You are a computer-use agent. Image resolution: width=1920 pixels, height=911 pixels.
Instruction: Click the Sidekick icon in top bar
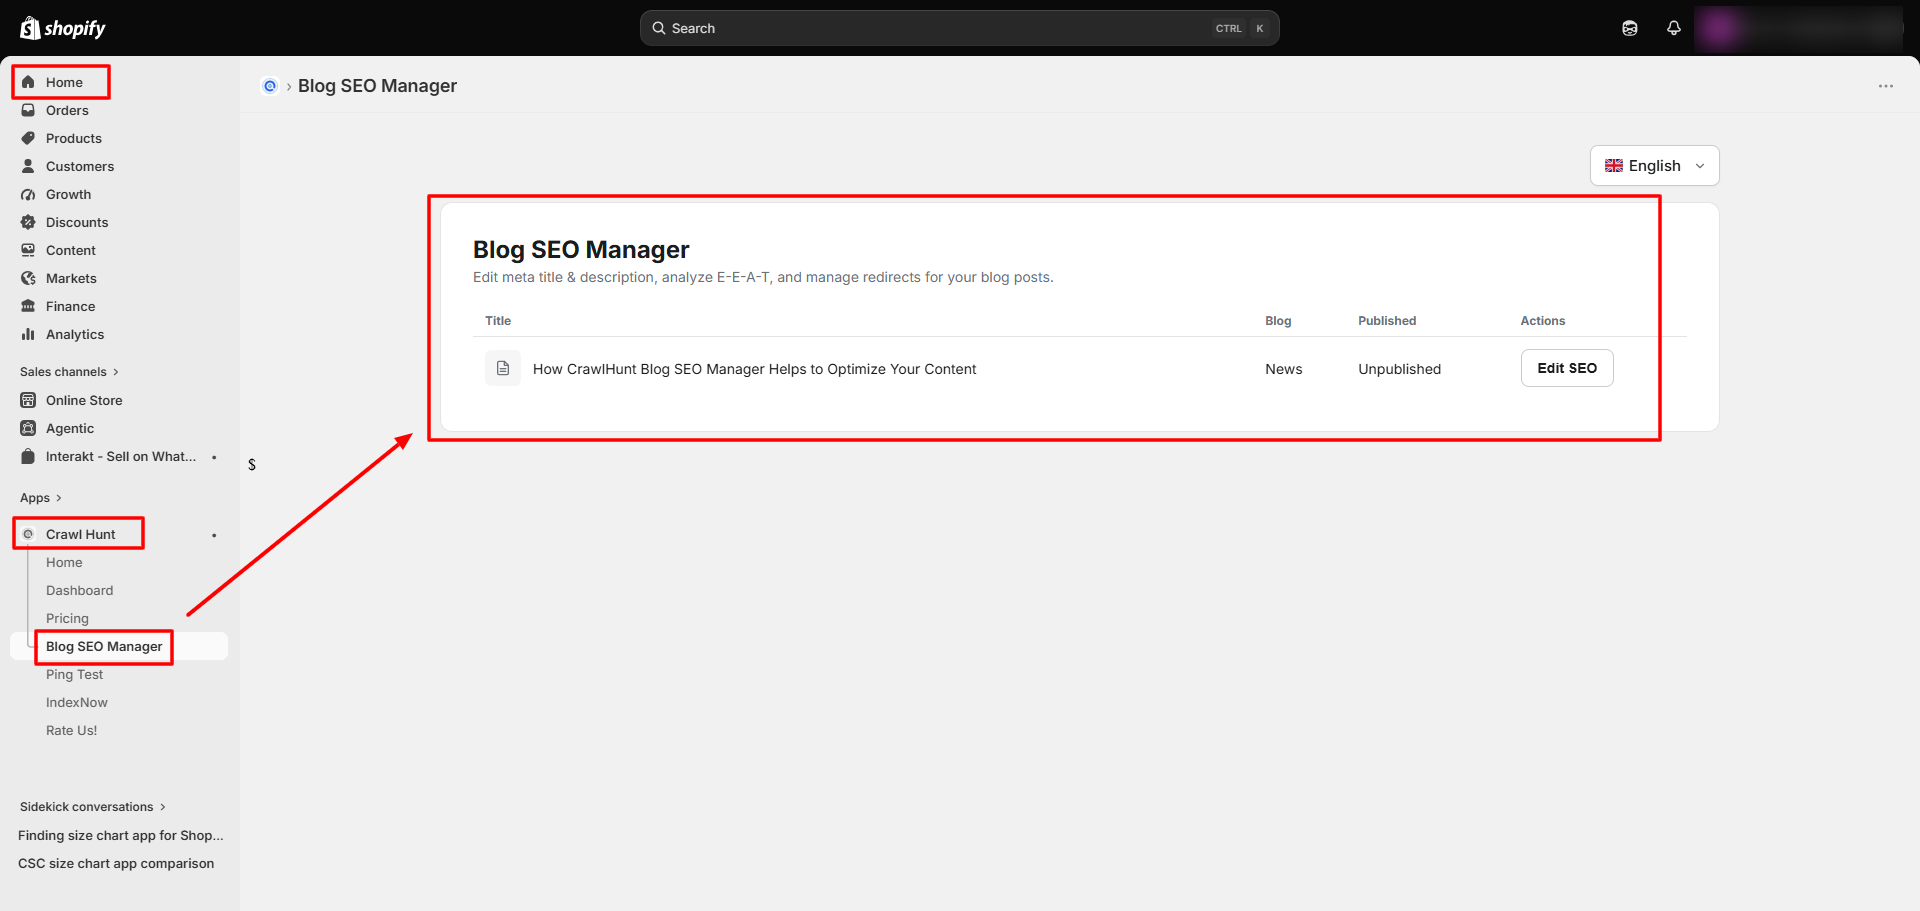pyautogui.click(x=1630, y=28)
